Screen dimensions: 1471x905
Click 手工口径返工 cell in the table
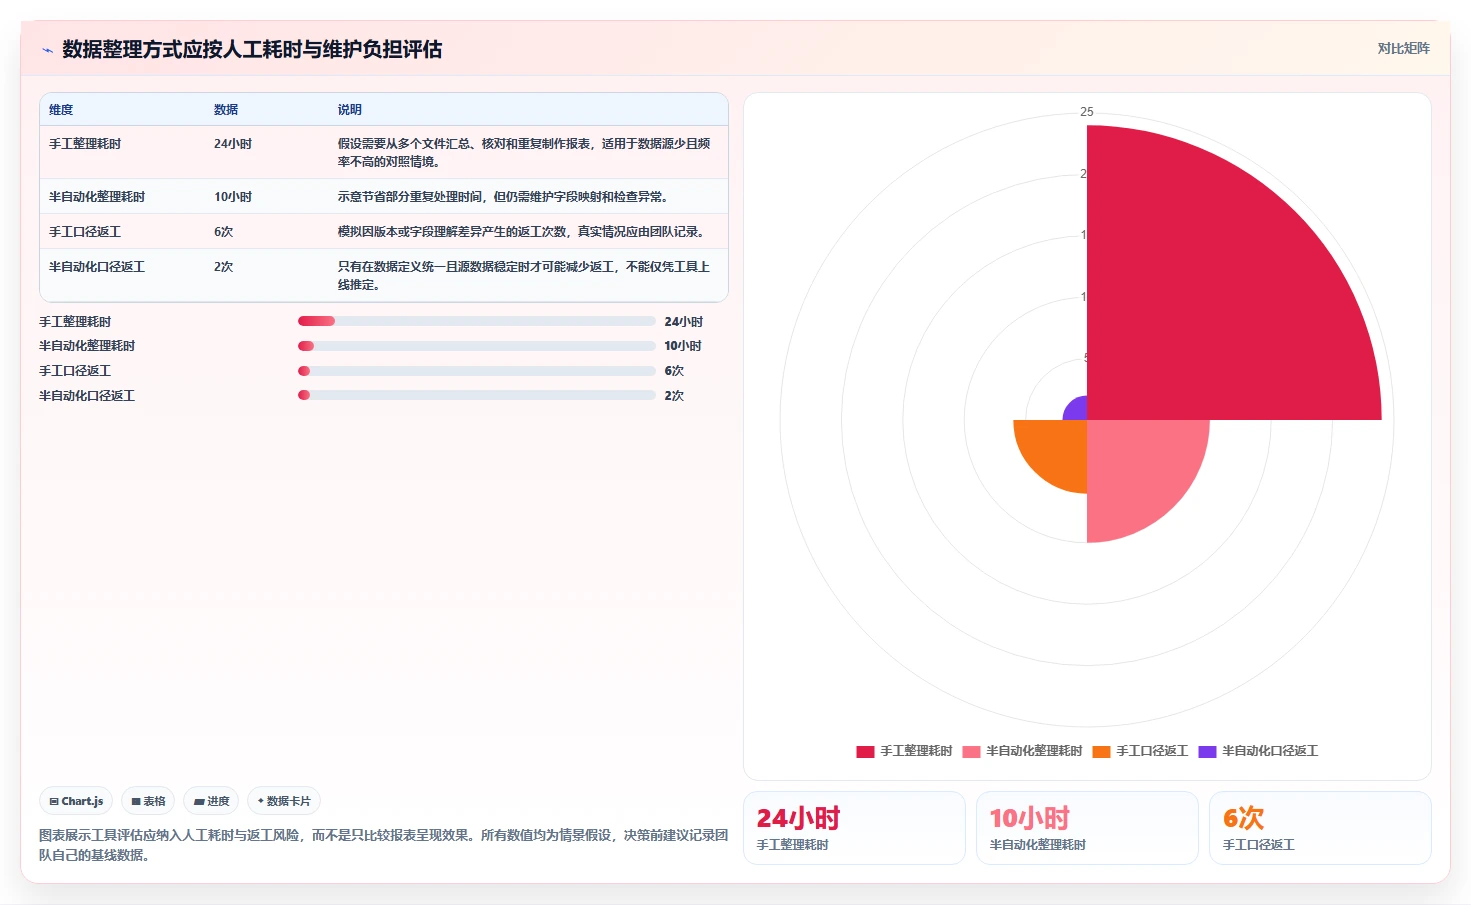pyautogui.click(x=85, y=232)
